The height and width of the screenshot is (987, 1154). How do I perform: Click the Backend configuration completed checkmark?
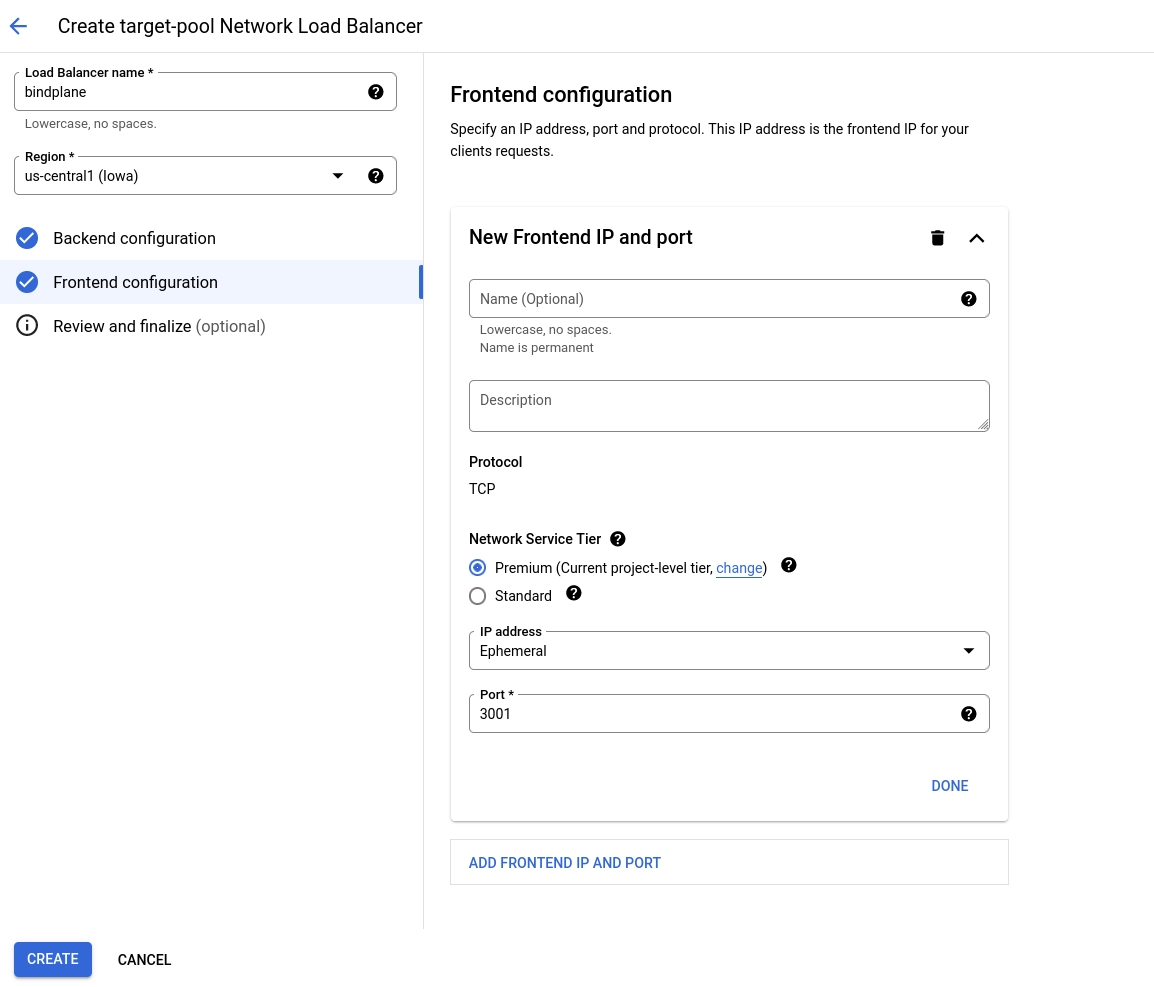click(x=27, y=238)
